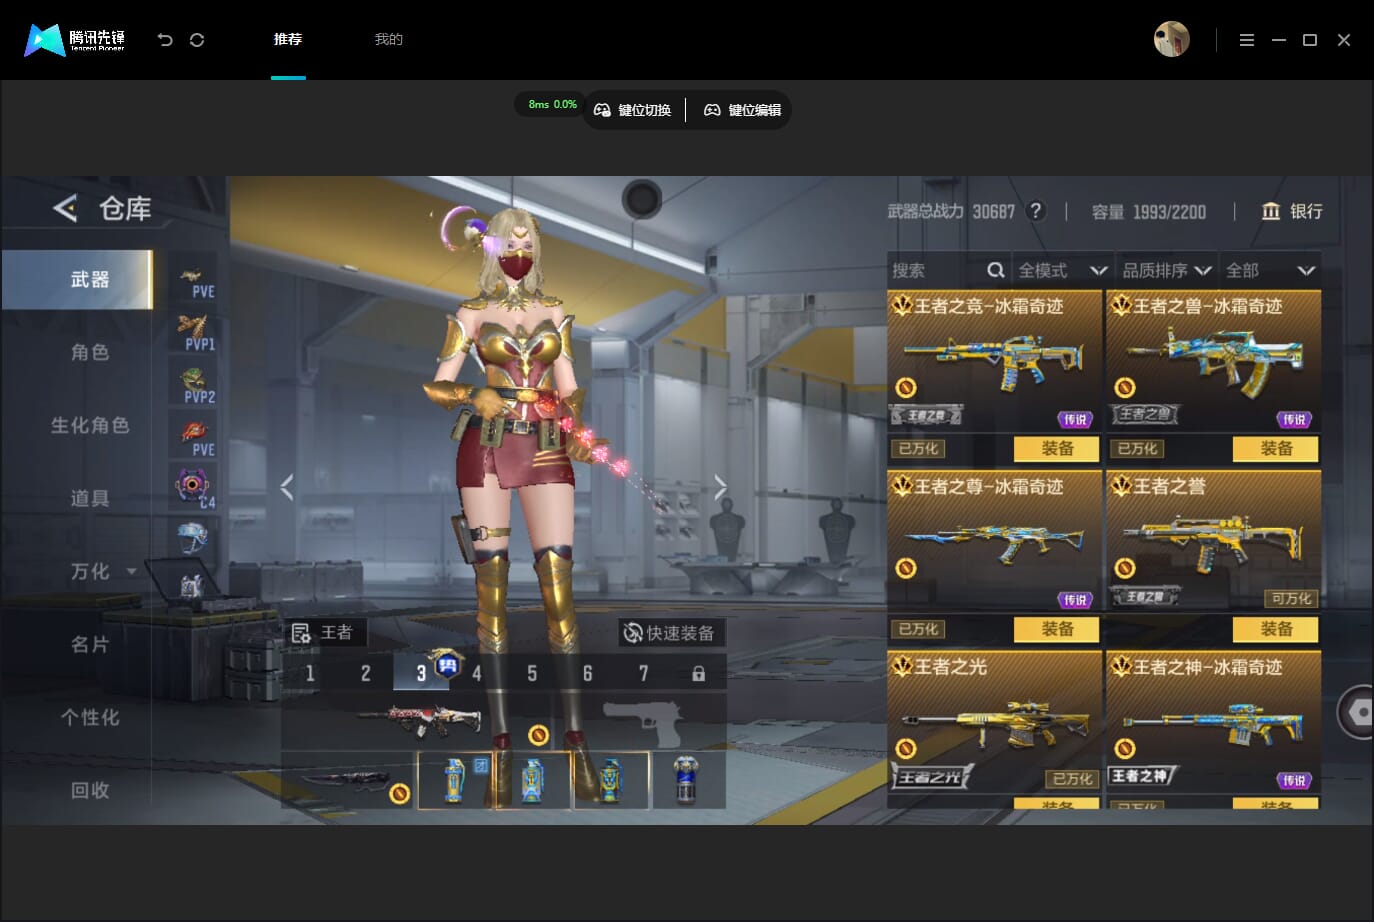Equip 王者之兽-冰霜奇迹 with 装备 button
Screen dimensions: 1374x922
1276,449
